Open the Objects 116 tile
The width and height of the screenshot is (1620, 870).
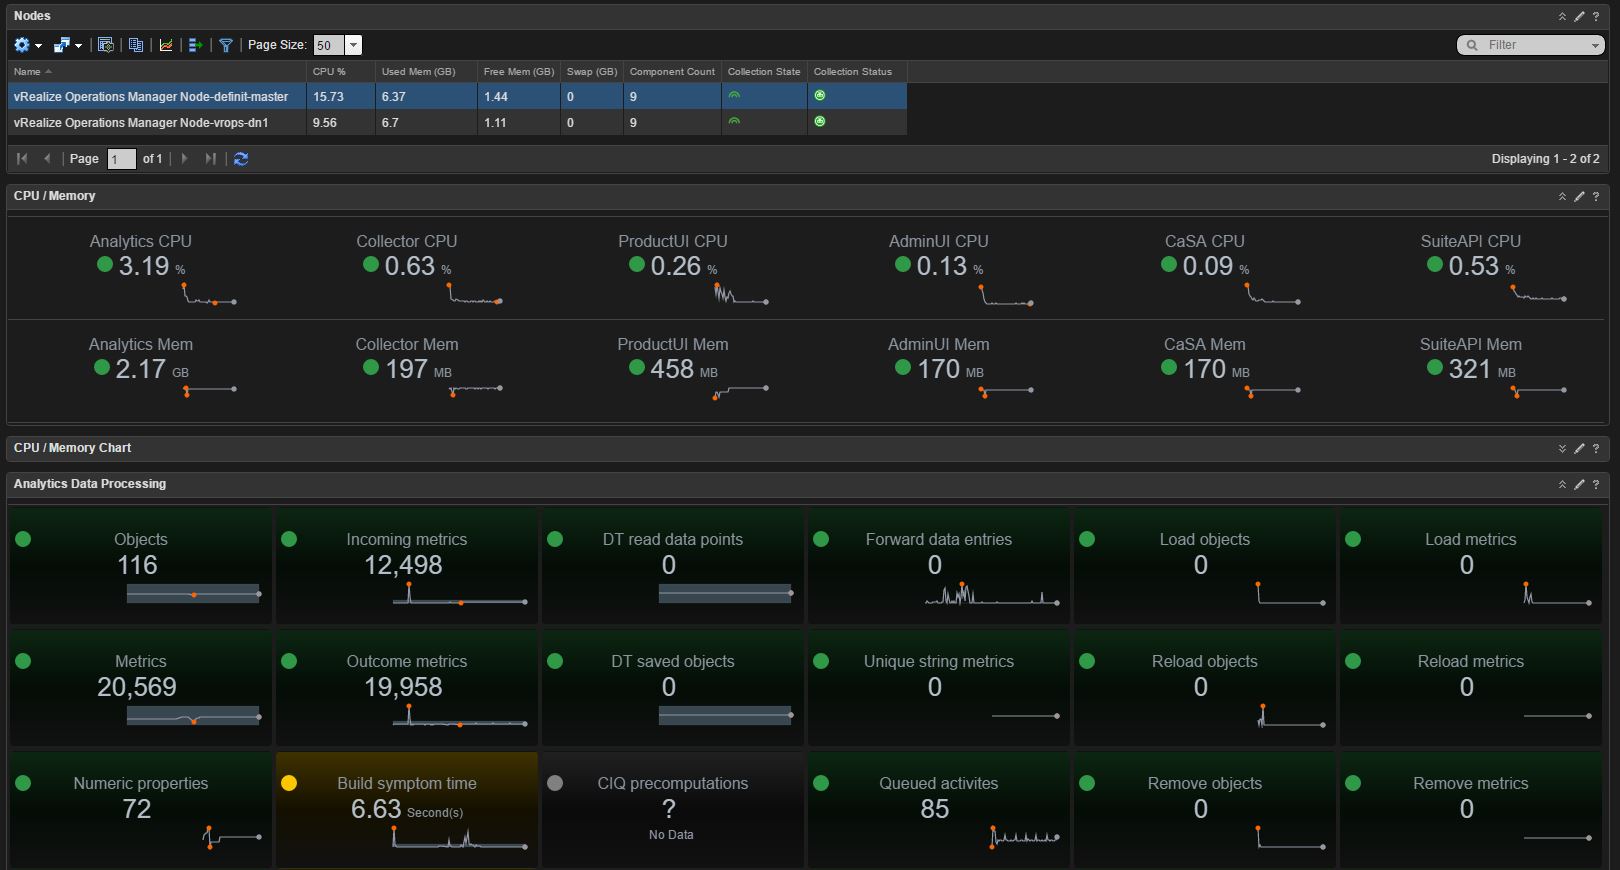[141, 566]
